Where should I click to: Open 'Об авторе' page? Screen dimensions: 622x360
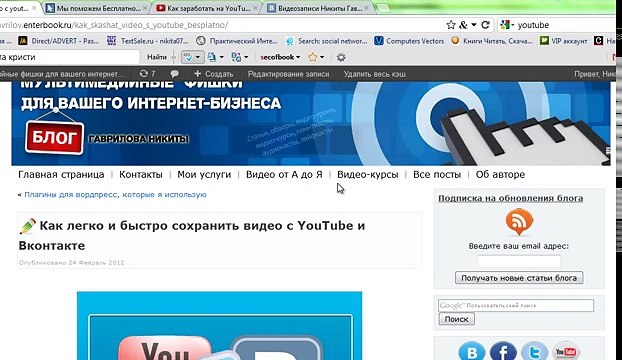500,174
